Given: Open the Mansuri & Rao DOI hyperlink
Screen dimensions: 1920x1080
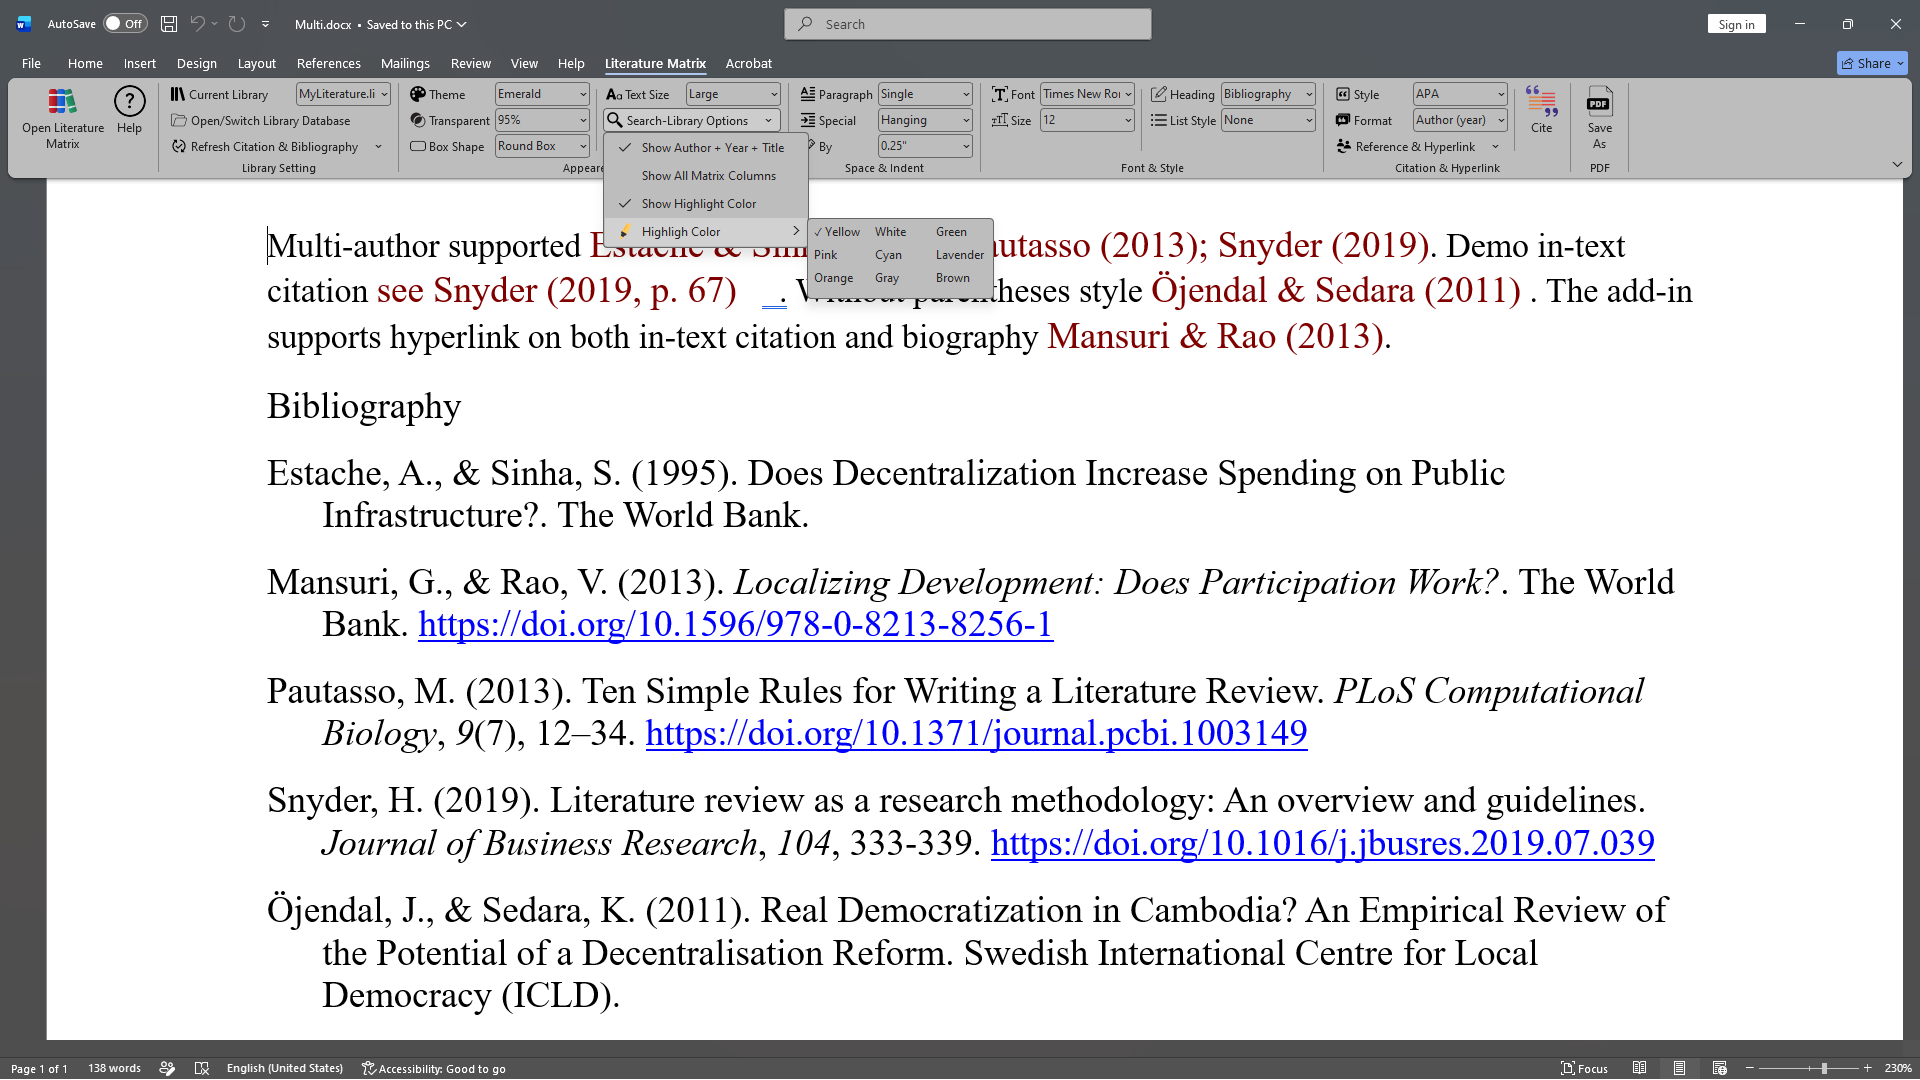Looking at the screenshot, I should [735, 625].
